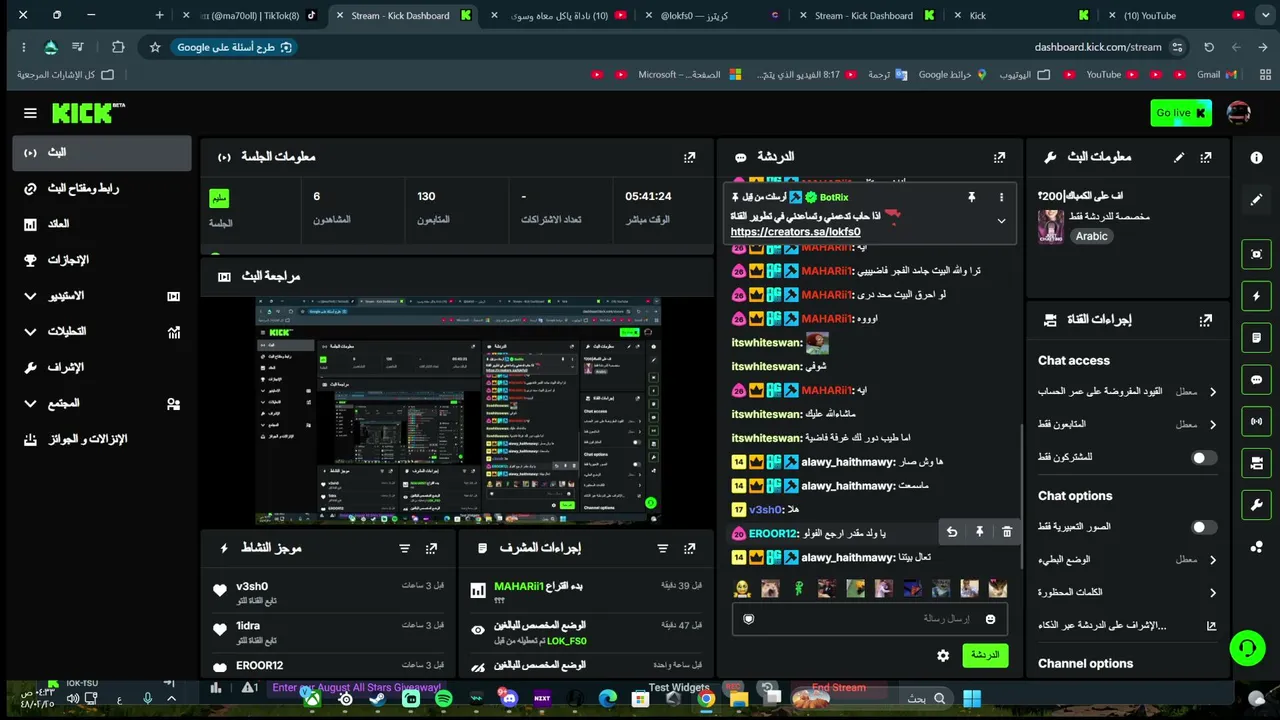Click the pencil icon in right rail

pos(1257,199)
